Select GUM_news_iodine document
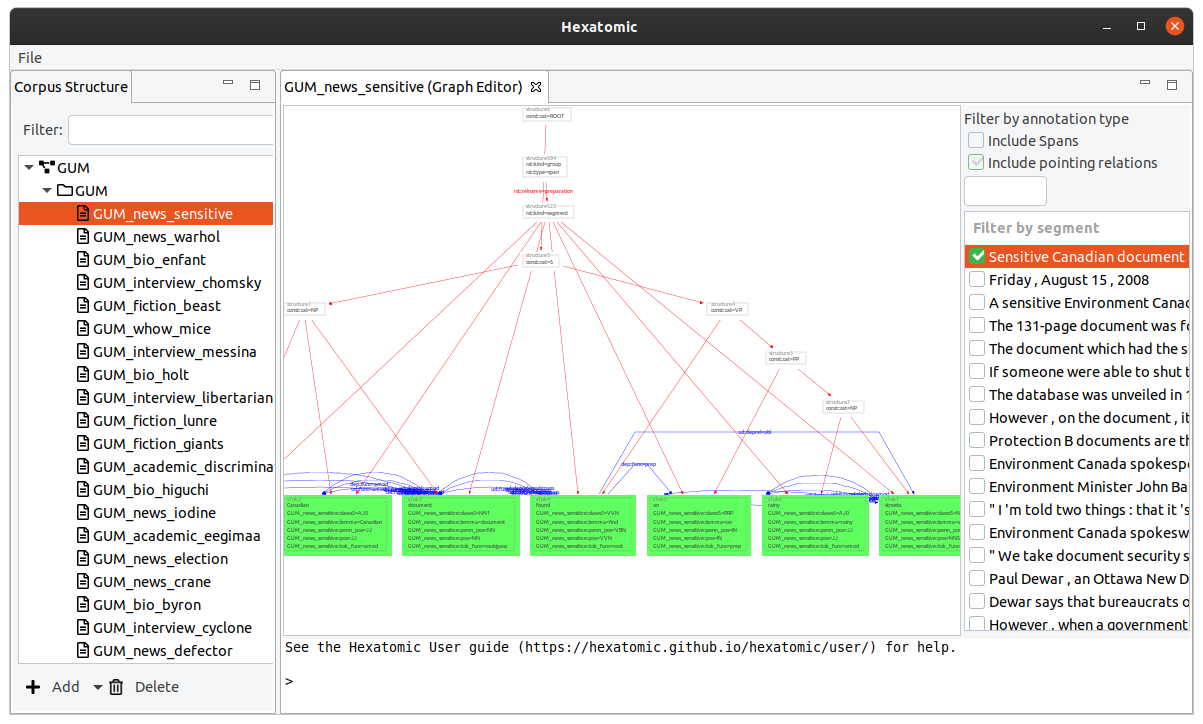The width and height of the screenshot is (1203, 724). (154, 513)
